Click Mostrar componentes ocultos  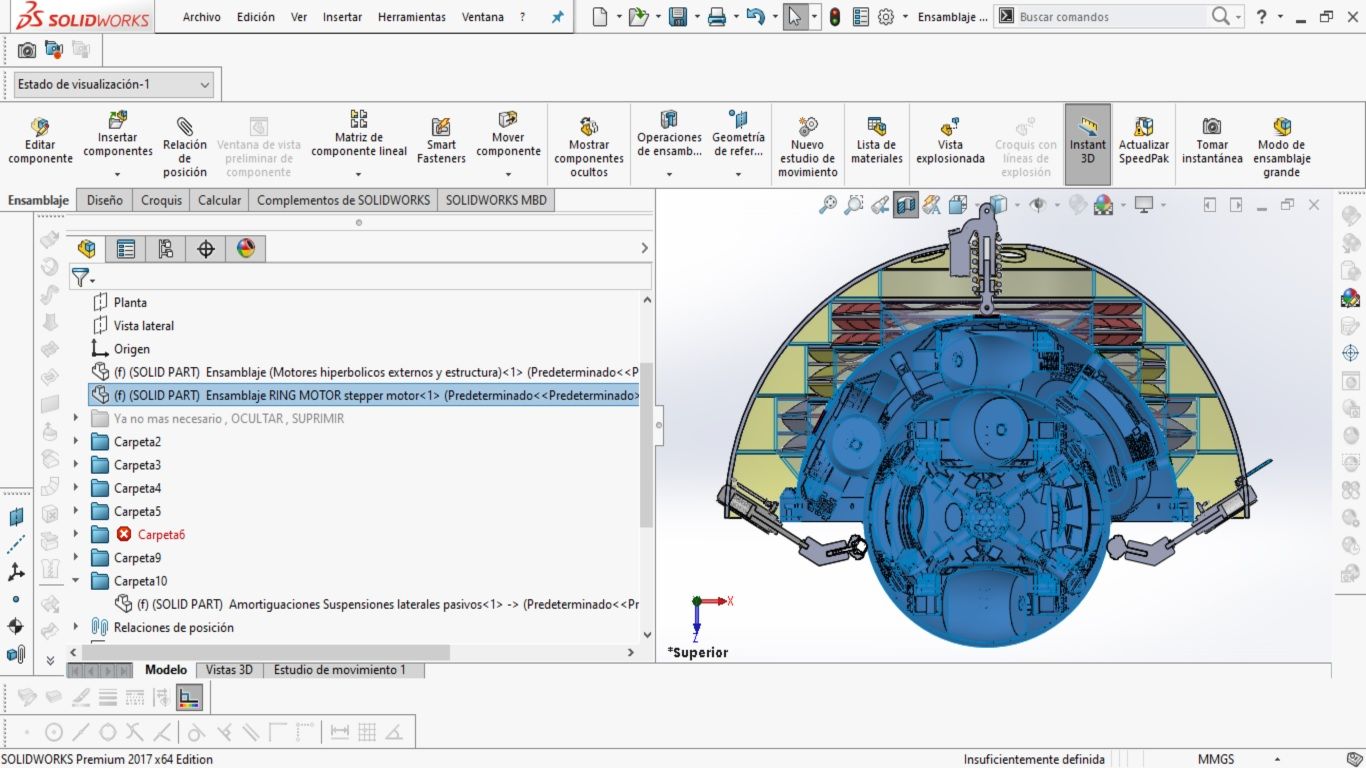pyautogui.click(x=589, y=146)
